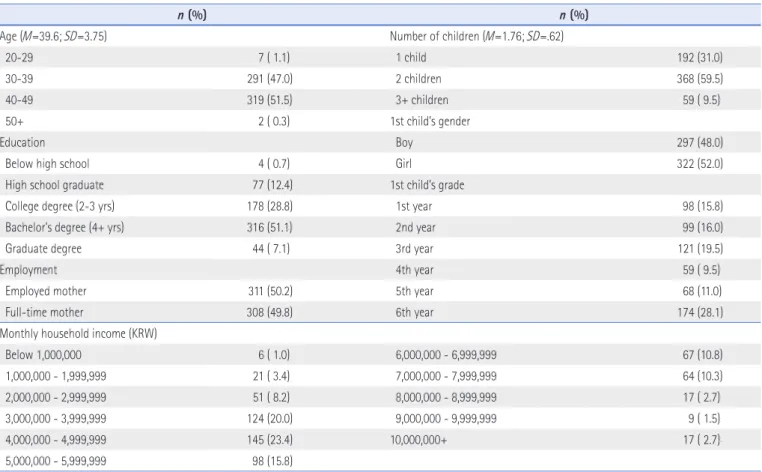Click the value '322 (52.0)'
Viewport: 762px width, 472px height.
[x=700, y=164]
